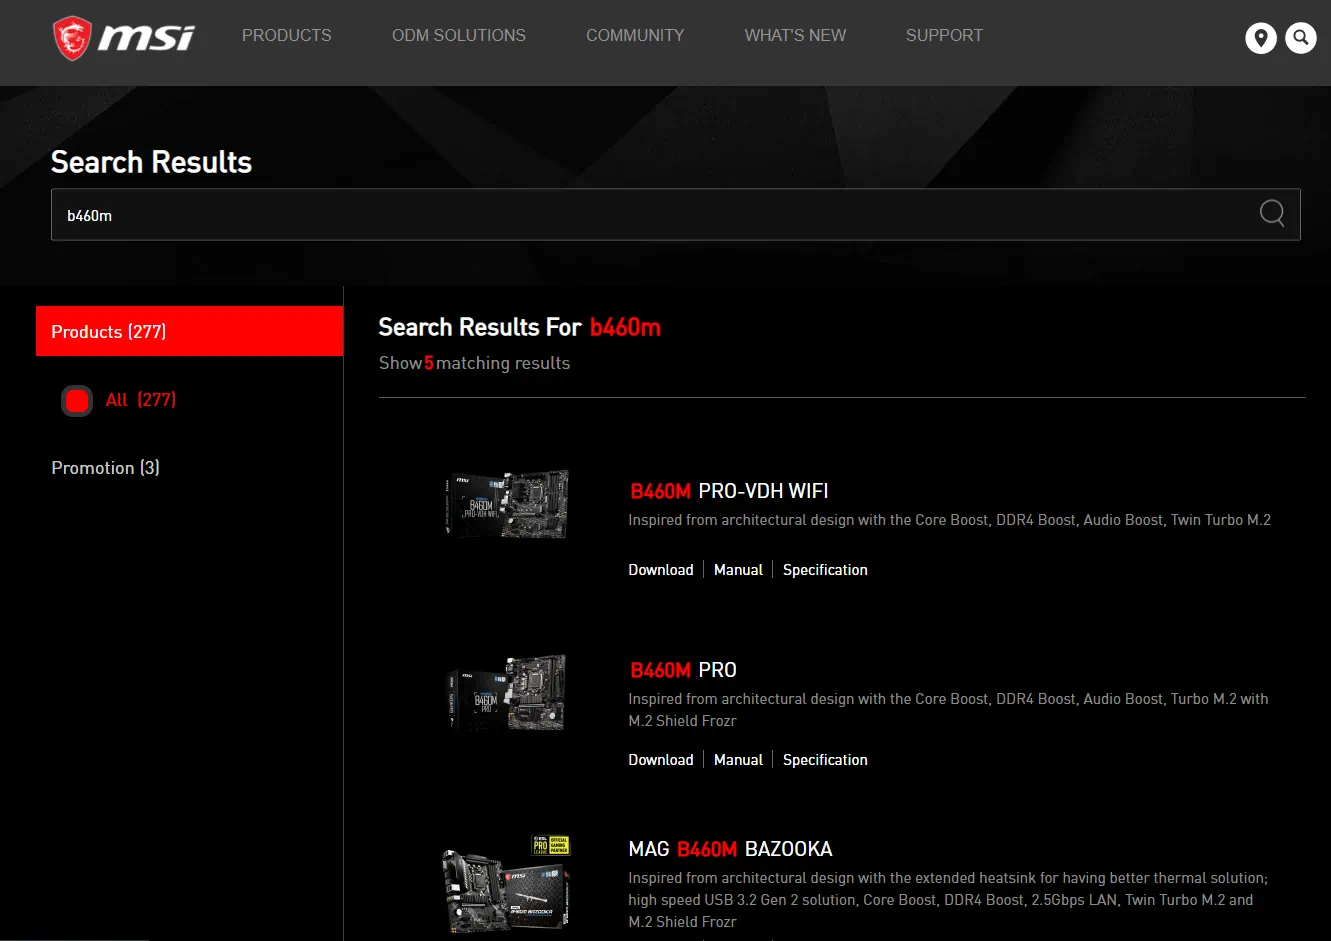Open the B460M PRO-VDH WIFI product title
Screen dimensions: 1331x941
click(x=729, y=491)
